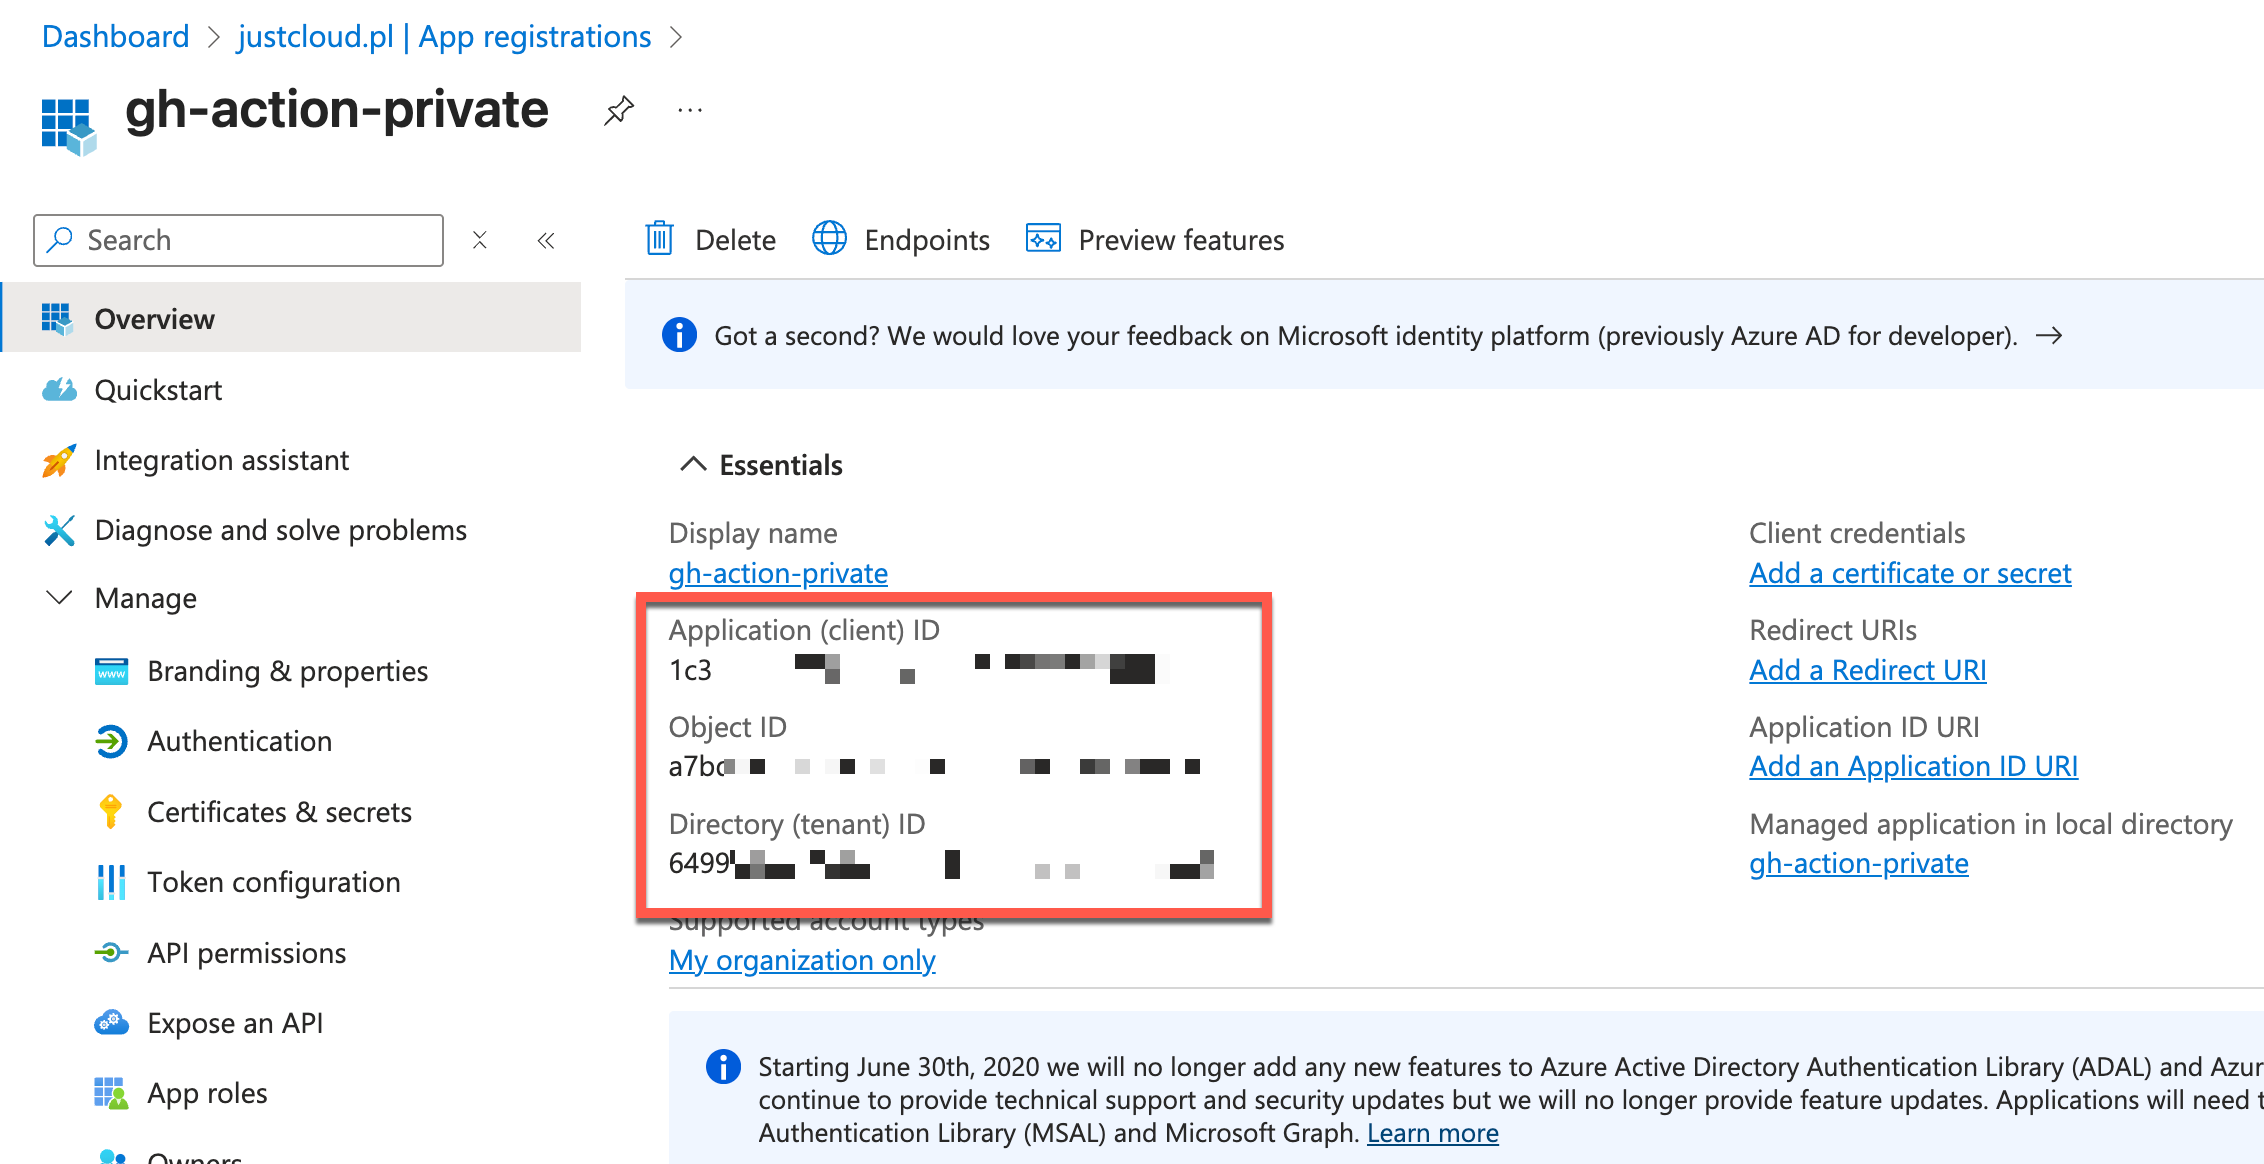Click gh-action-private display name link
Image resolution: width=2264 pixels, height=1164 pixels.
[778, 573]
